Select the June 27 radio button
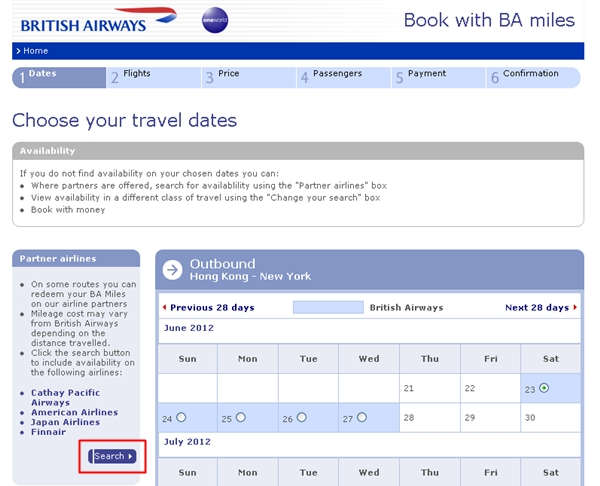 (x=362, y=417)
